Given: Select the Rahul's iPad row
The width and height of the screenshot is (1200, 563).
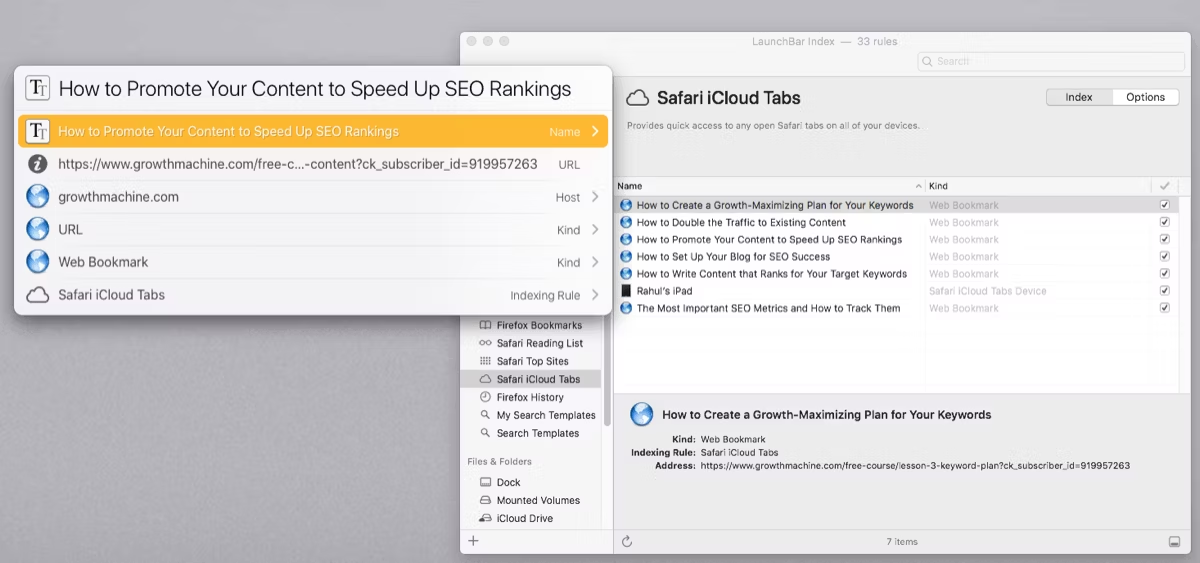Looking at the screenshot, I should tap(894, 291).
